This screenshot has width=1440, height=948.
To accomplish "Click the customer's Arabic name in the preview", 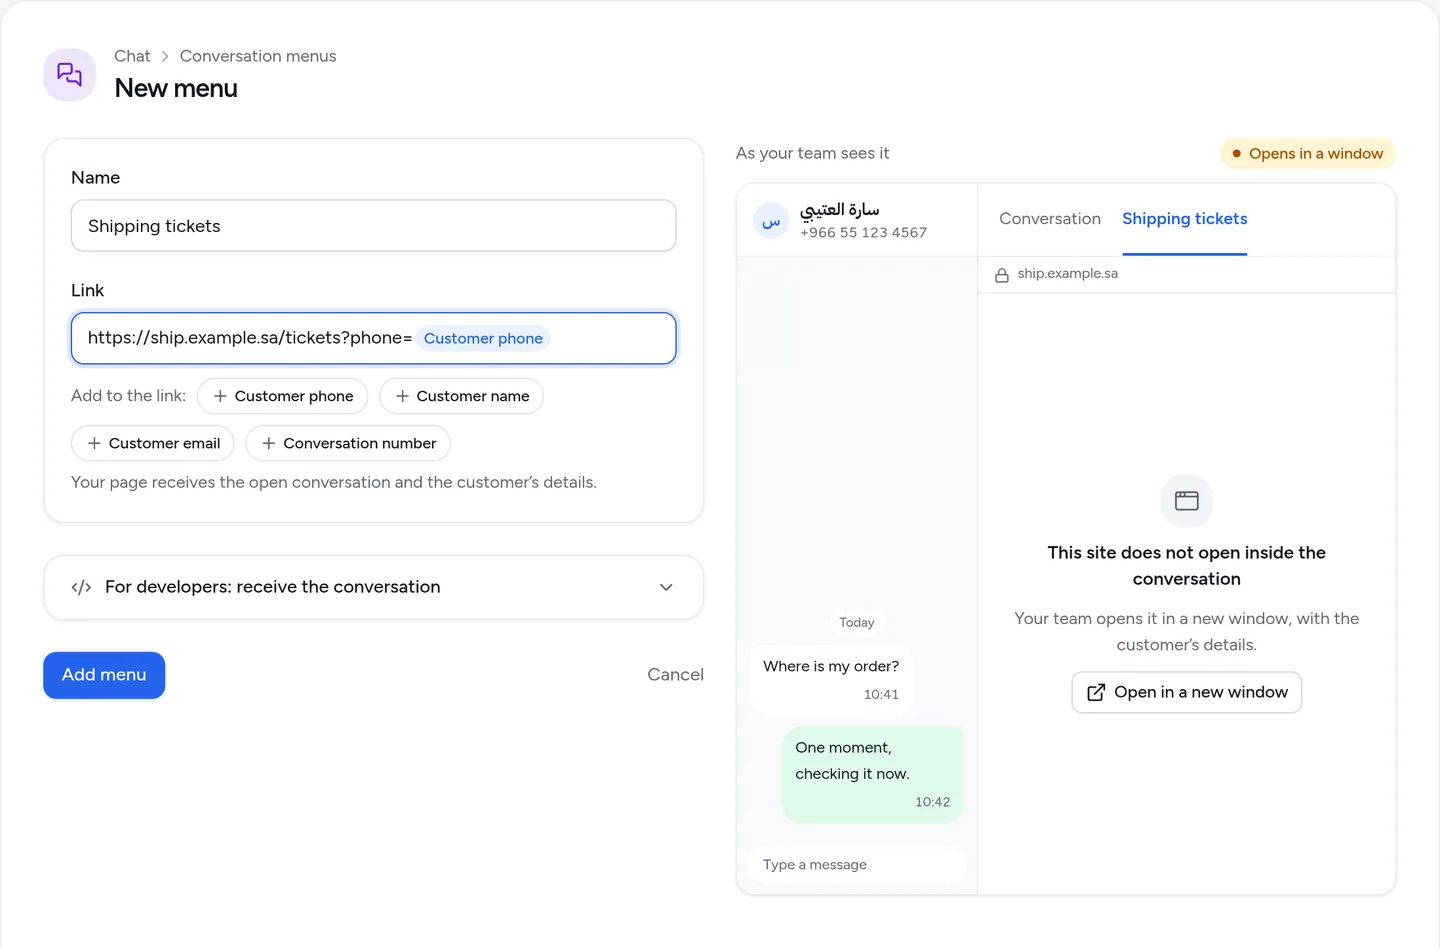I will [x=840, y=210].
